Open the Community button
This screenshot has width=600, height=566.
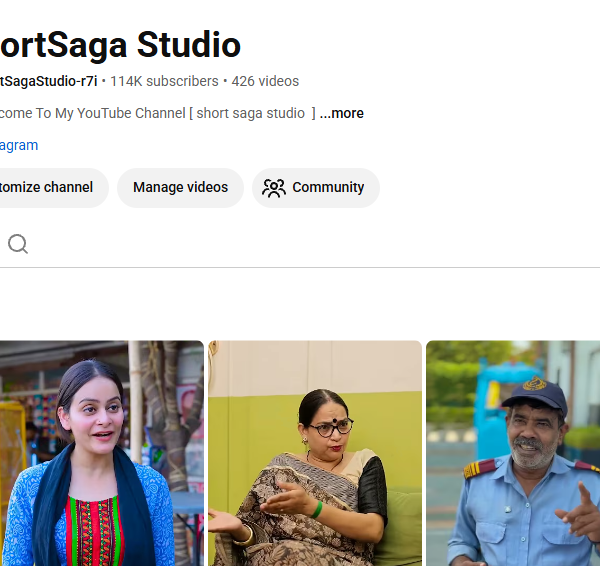(x=316, y=188)
